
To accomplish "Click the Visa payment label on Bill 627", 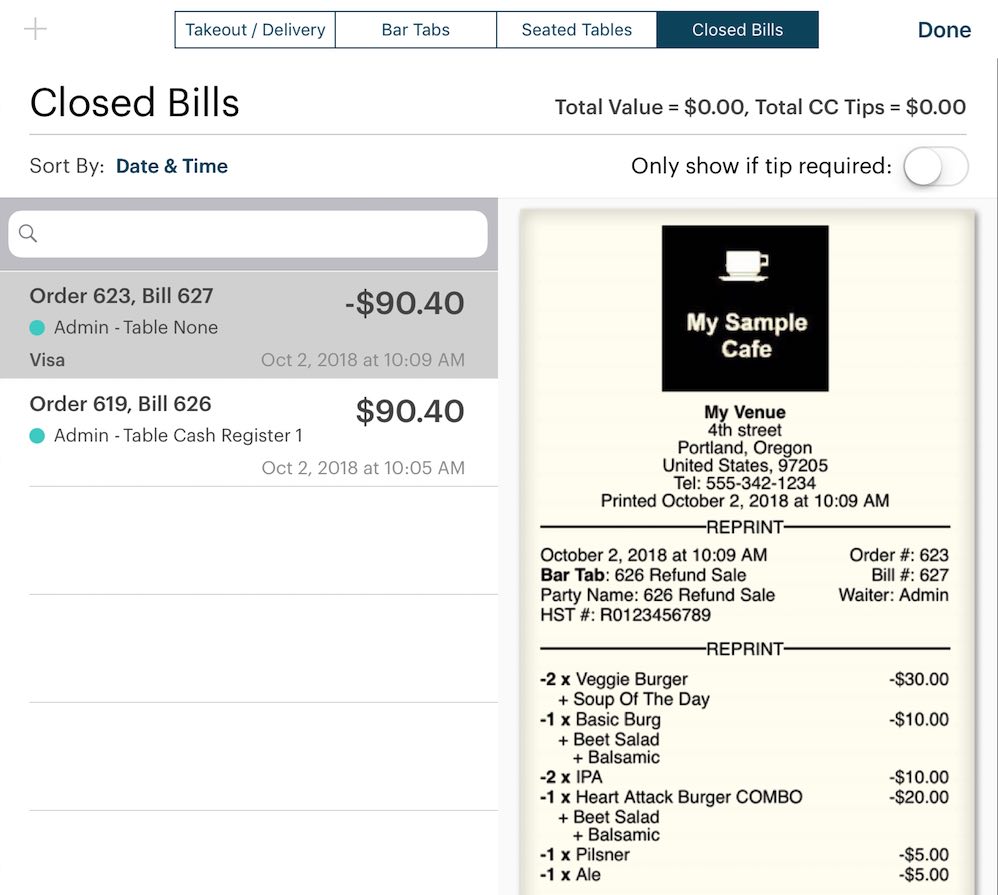I will coord(46,359).
